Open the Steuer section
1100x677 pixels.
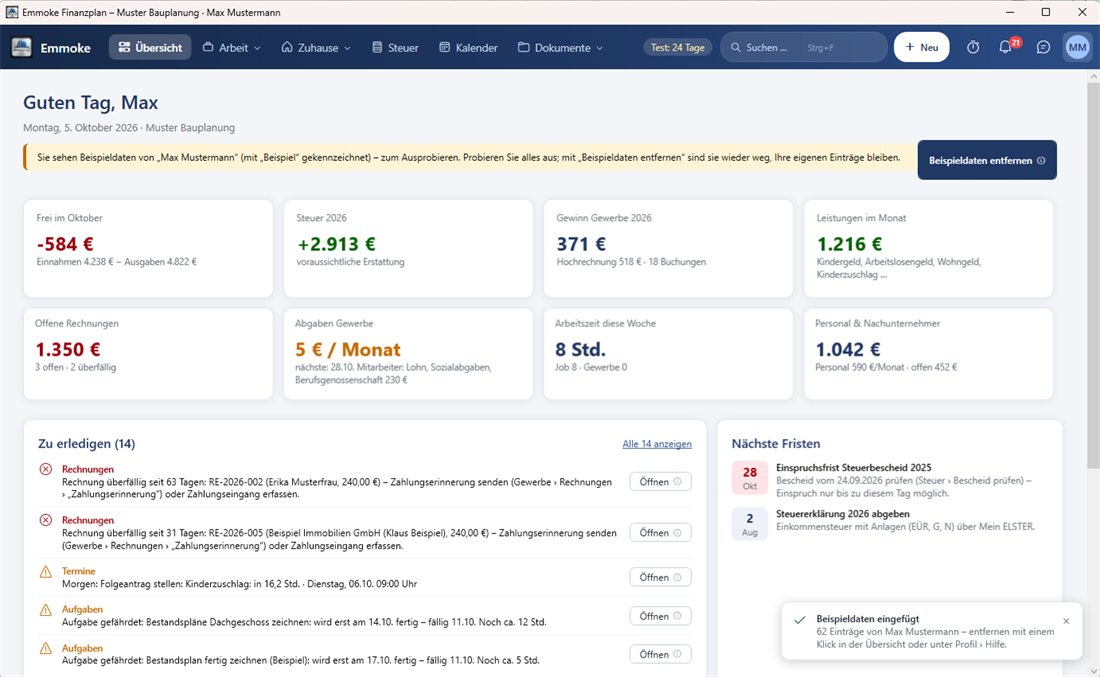(x=395, y=47)
